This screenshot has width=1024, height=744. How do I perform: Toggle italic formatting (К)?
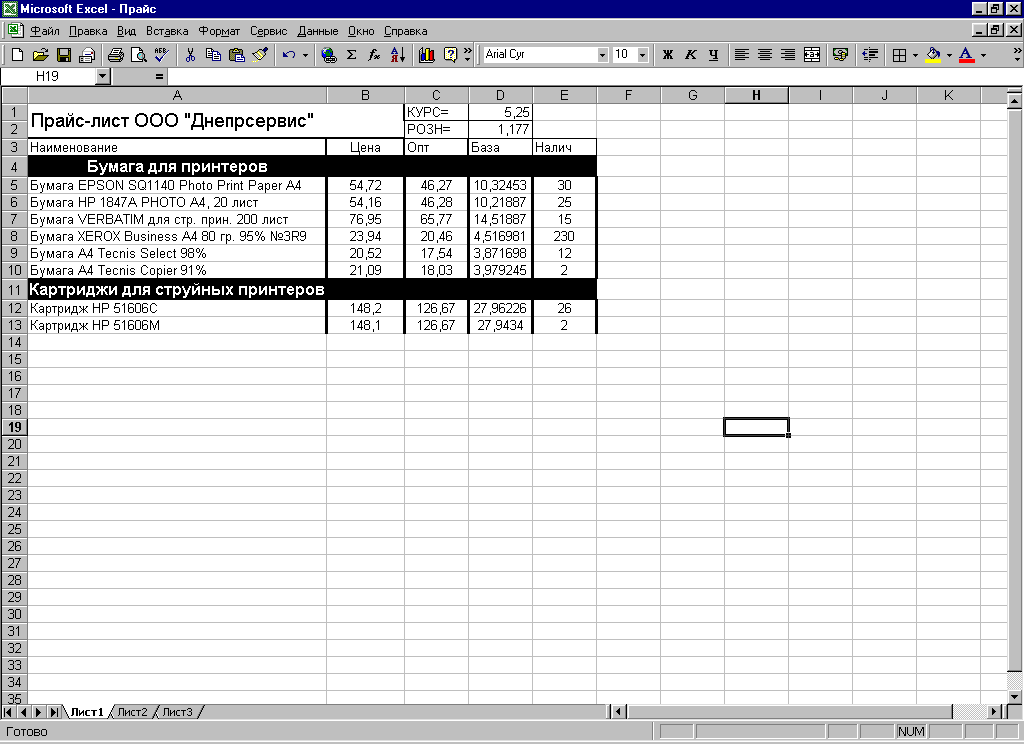click(690, 55)
